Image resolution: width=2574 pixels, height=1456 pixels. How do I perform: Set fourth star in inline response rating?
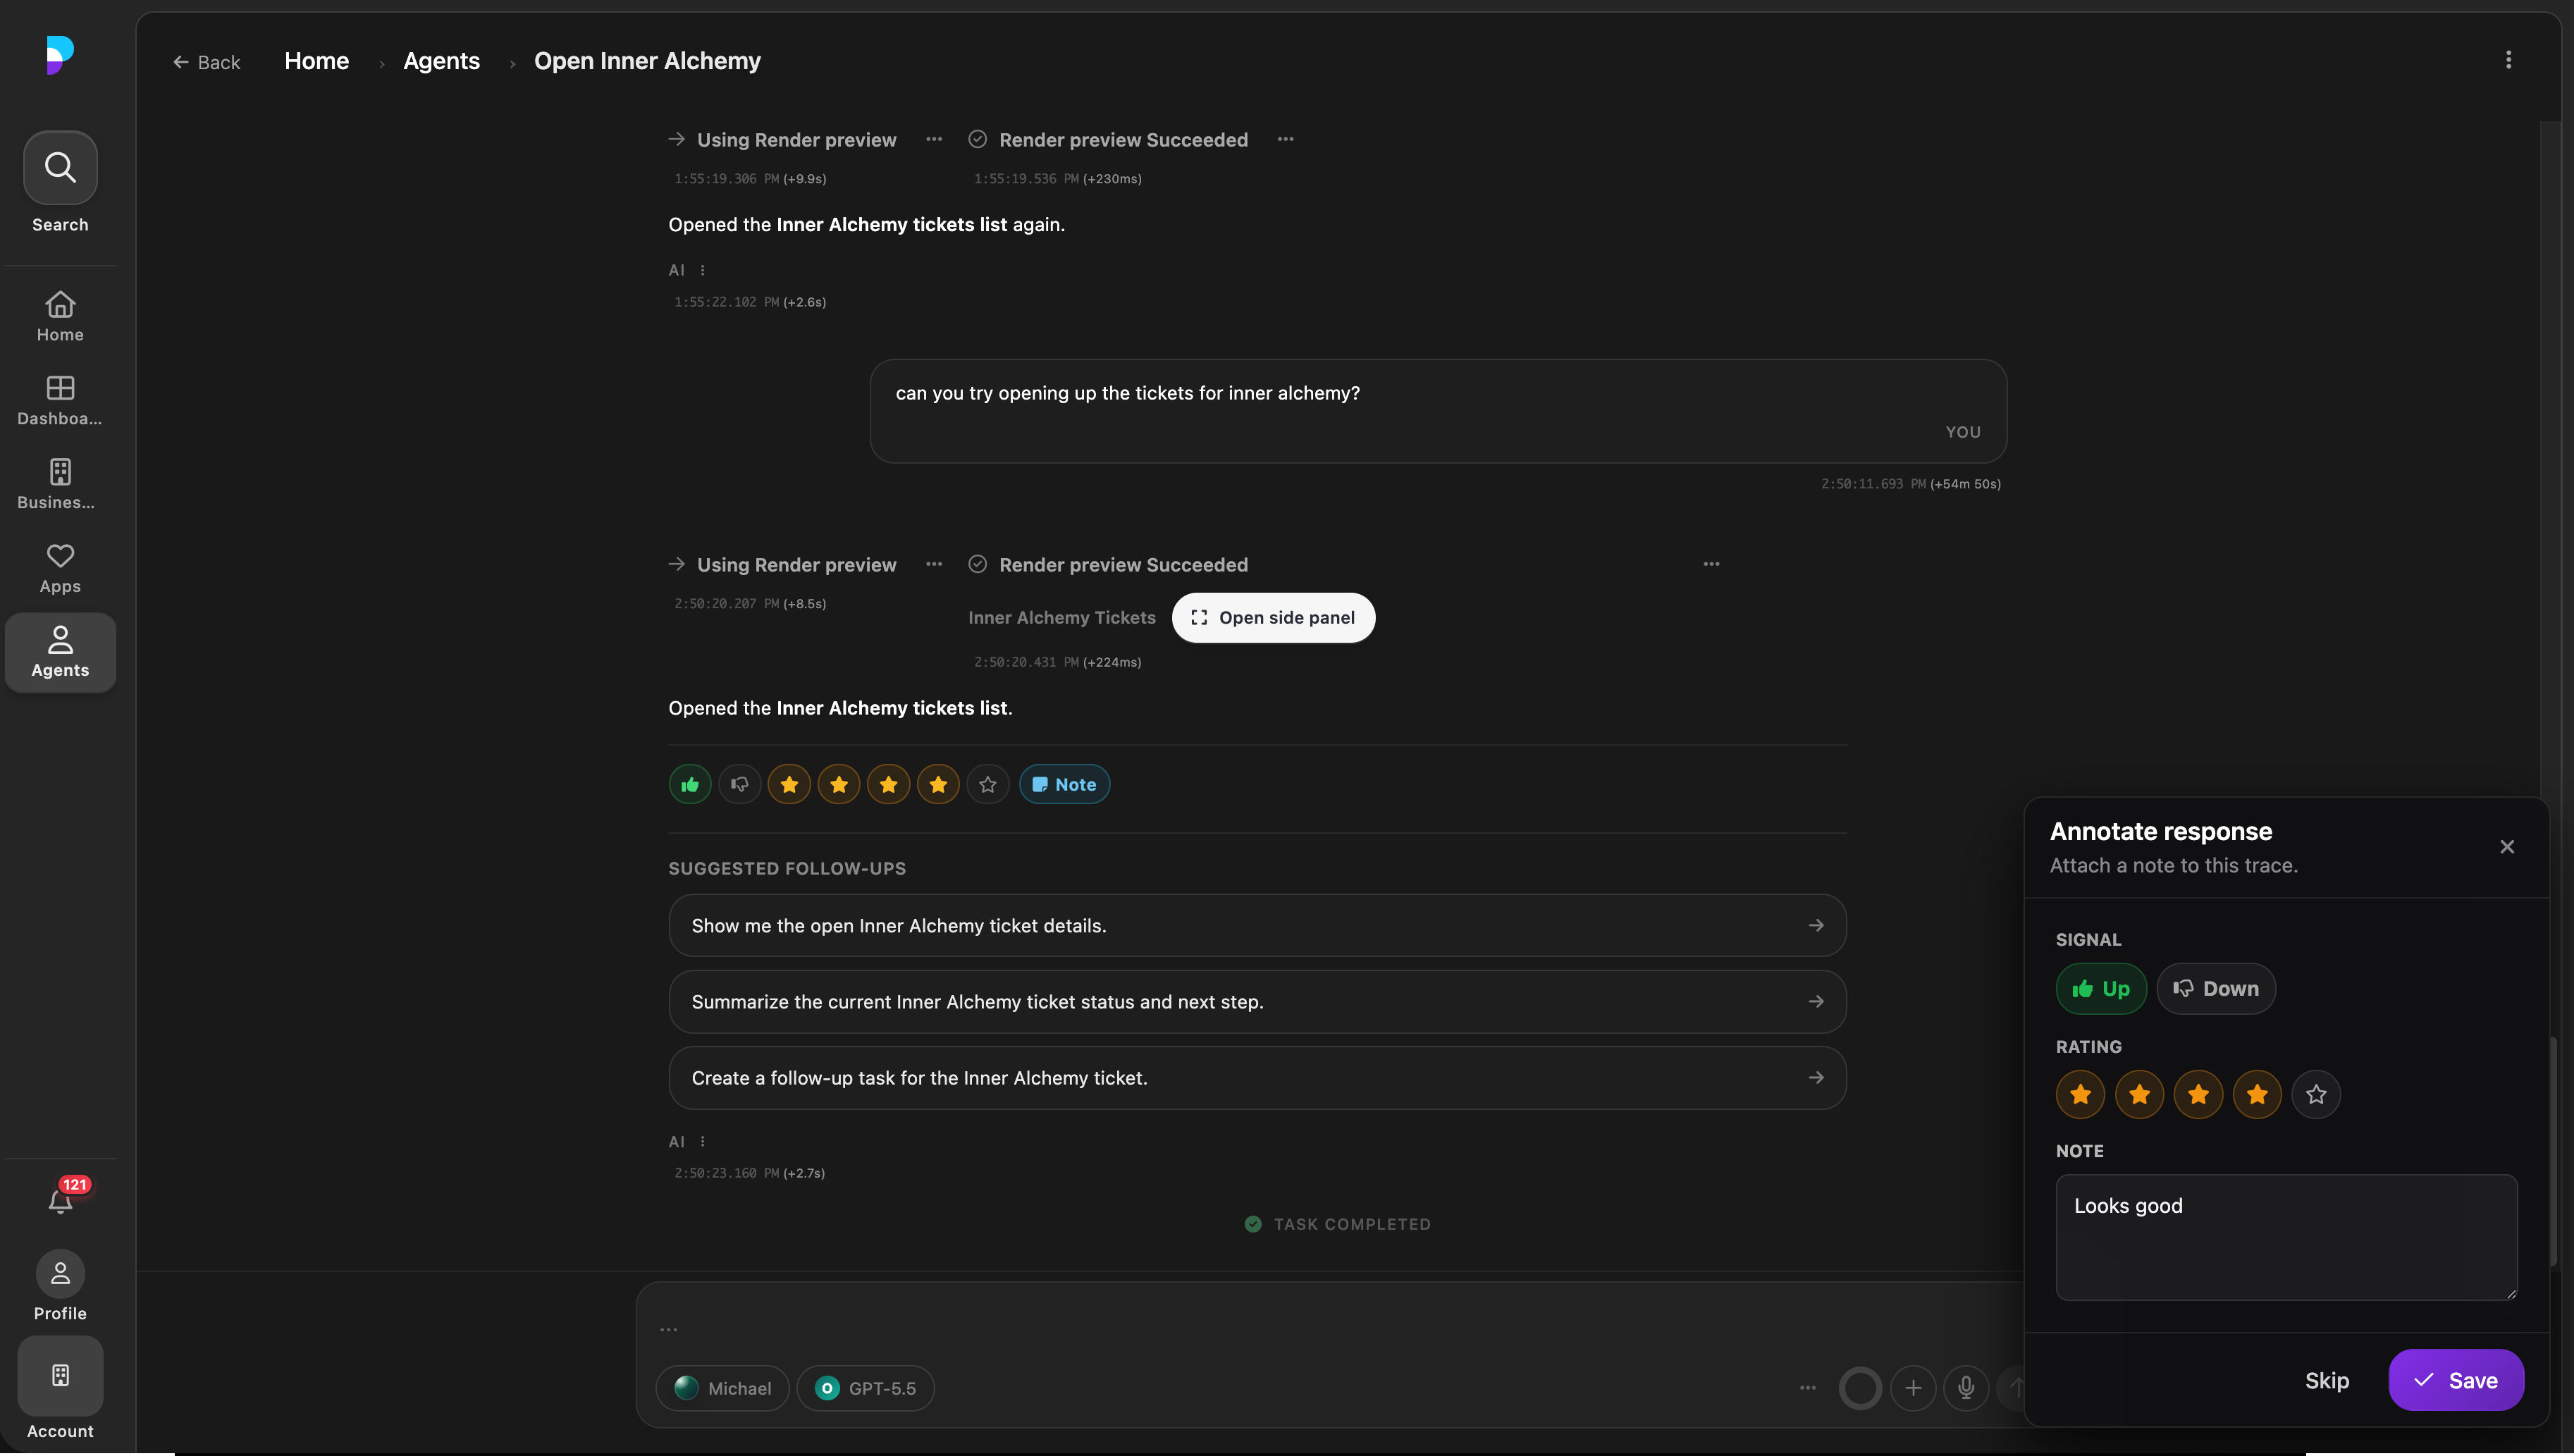(x=938, y=784)
